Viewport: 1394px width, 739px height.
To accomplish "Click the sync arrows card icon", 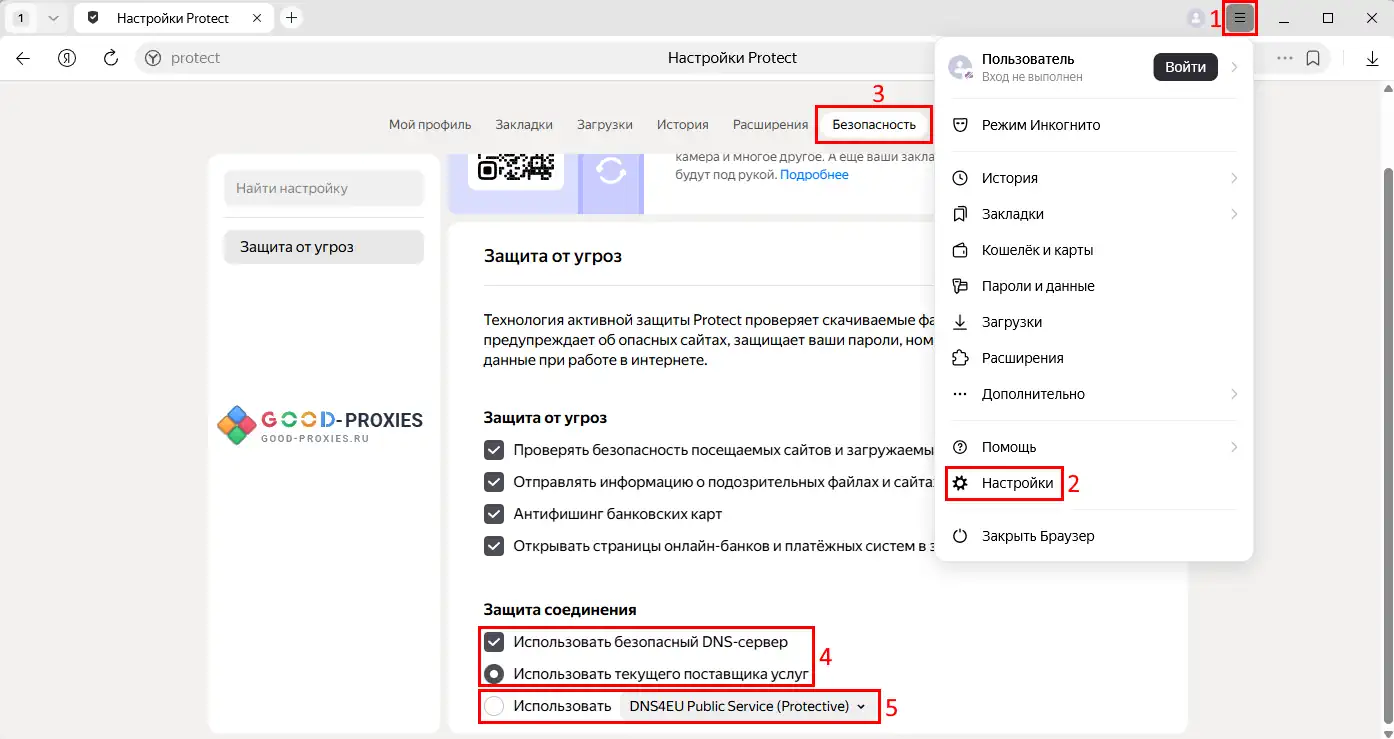I will [x=611, y=171].
